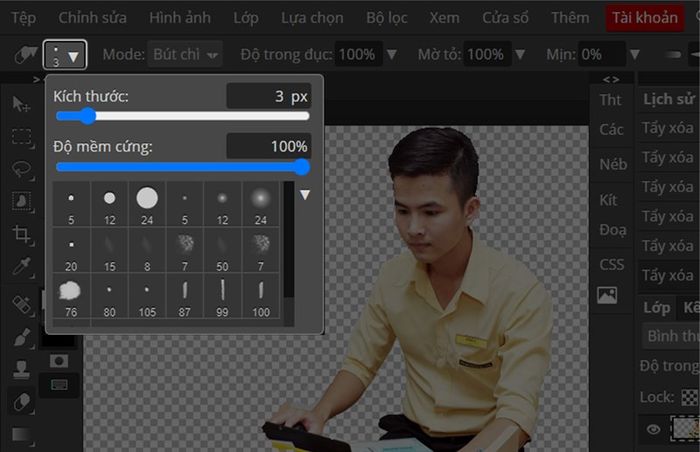
Task: Select the Eyedropper tool
Action: (x=22, y=267)
